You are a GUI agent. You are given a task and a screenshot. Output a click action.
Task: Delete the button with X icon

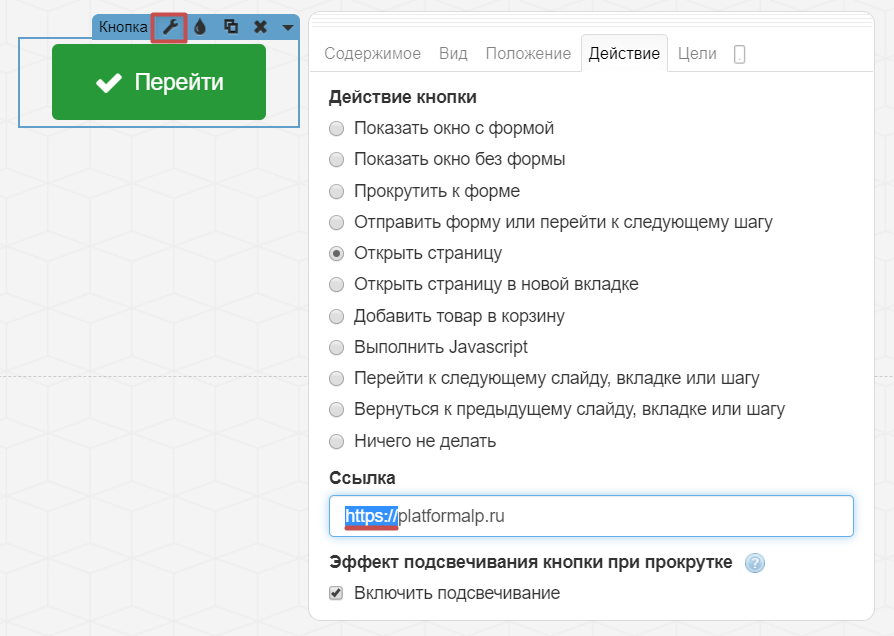click(260, 27)
